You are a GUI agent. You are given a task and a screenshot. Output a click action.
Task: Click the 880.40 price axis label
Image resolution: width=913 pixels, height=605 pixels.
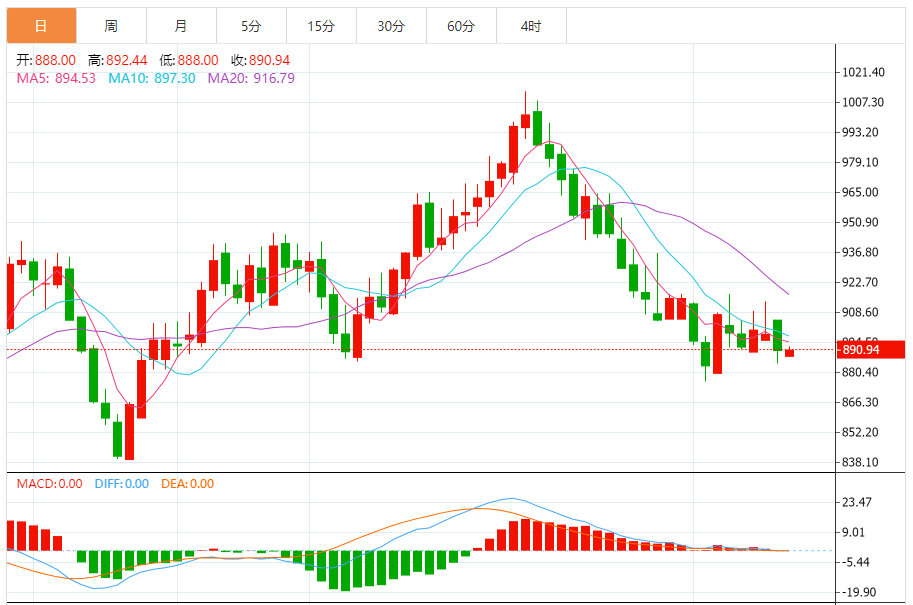point(861,372)
